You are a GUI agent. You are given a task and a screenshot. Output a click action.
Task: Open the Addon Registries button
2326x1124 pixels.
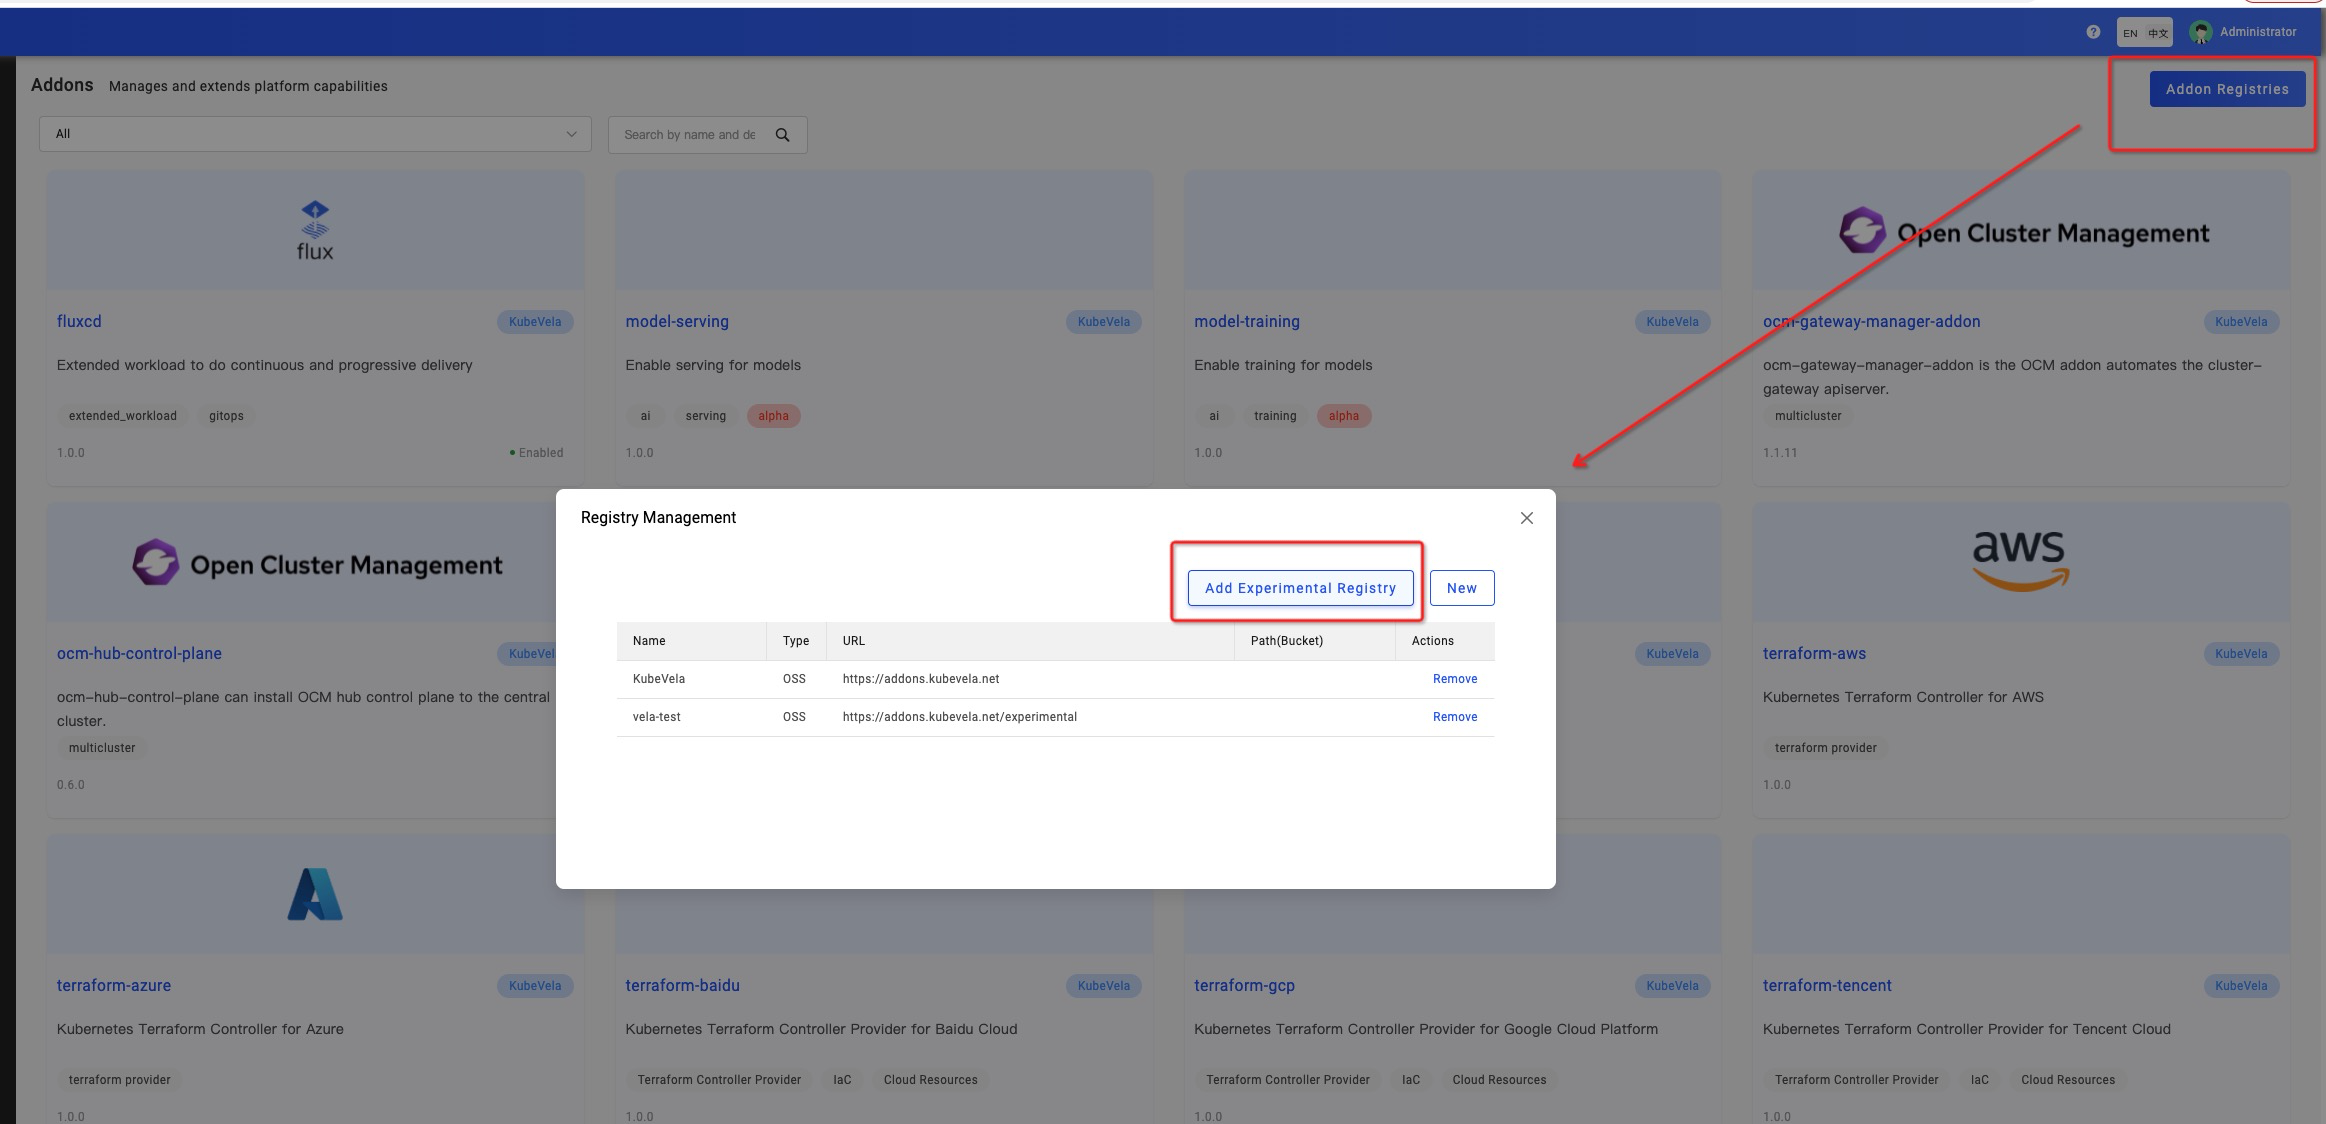(x=2227, y=89)
